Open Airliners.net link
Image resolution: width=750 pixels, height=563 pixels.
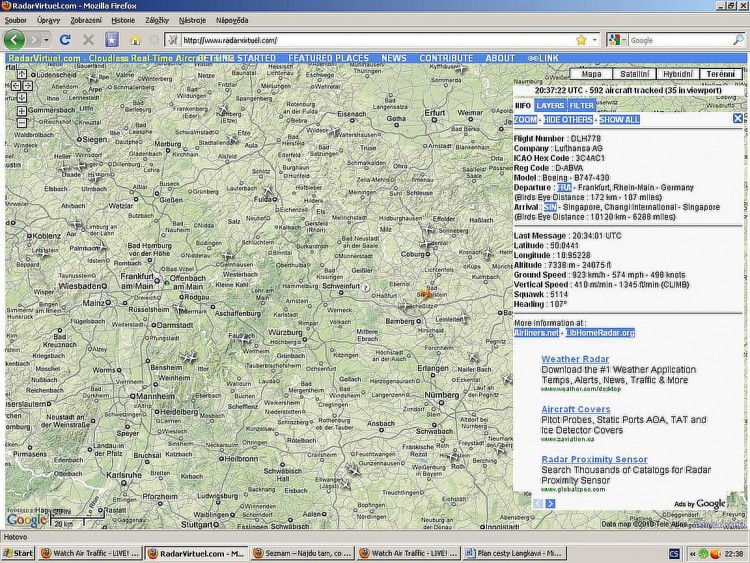point(536,332)
